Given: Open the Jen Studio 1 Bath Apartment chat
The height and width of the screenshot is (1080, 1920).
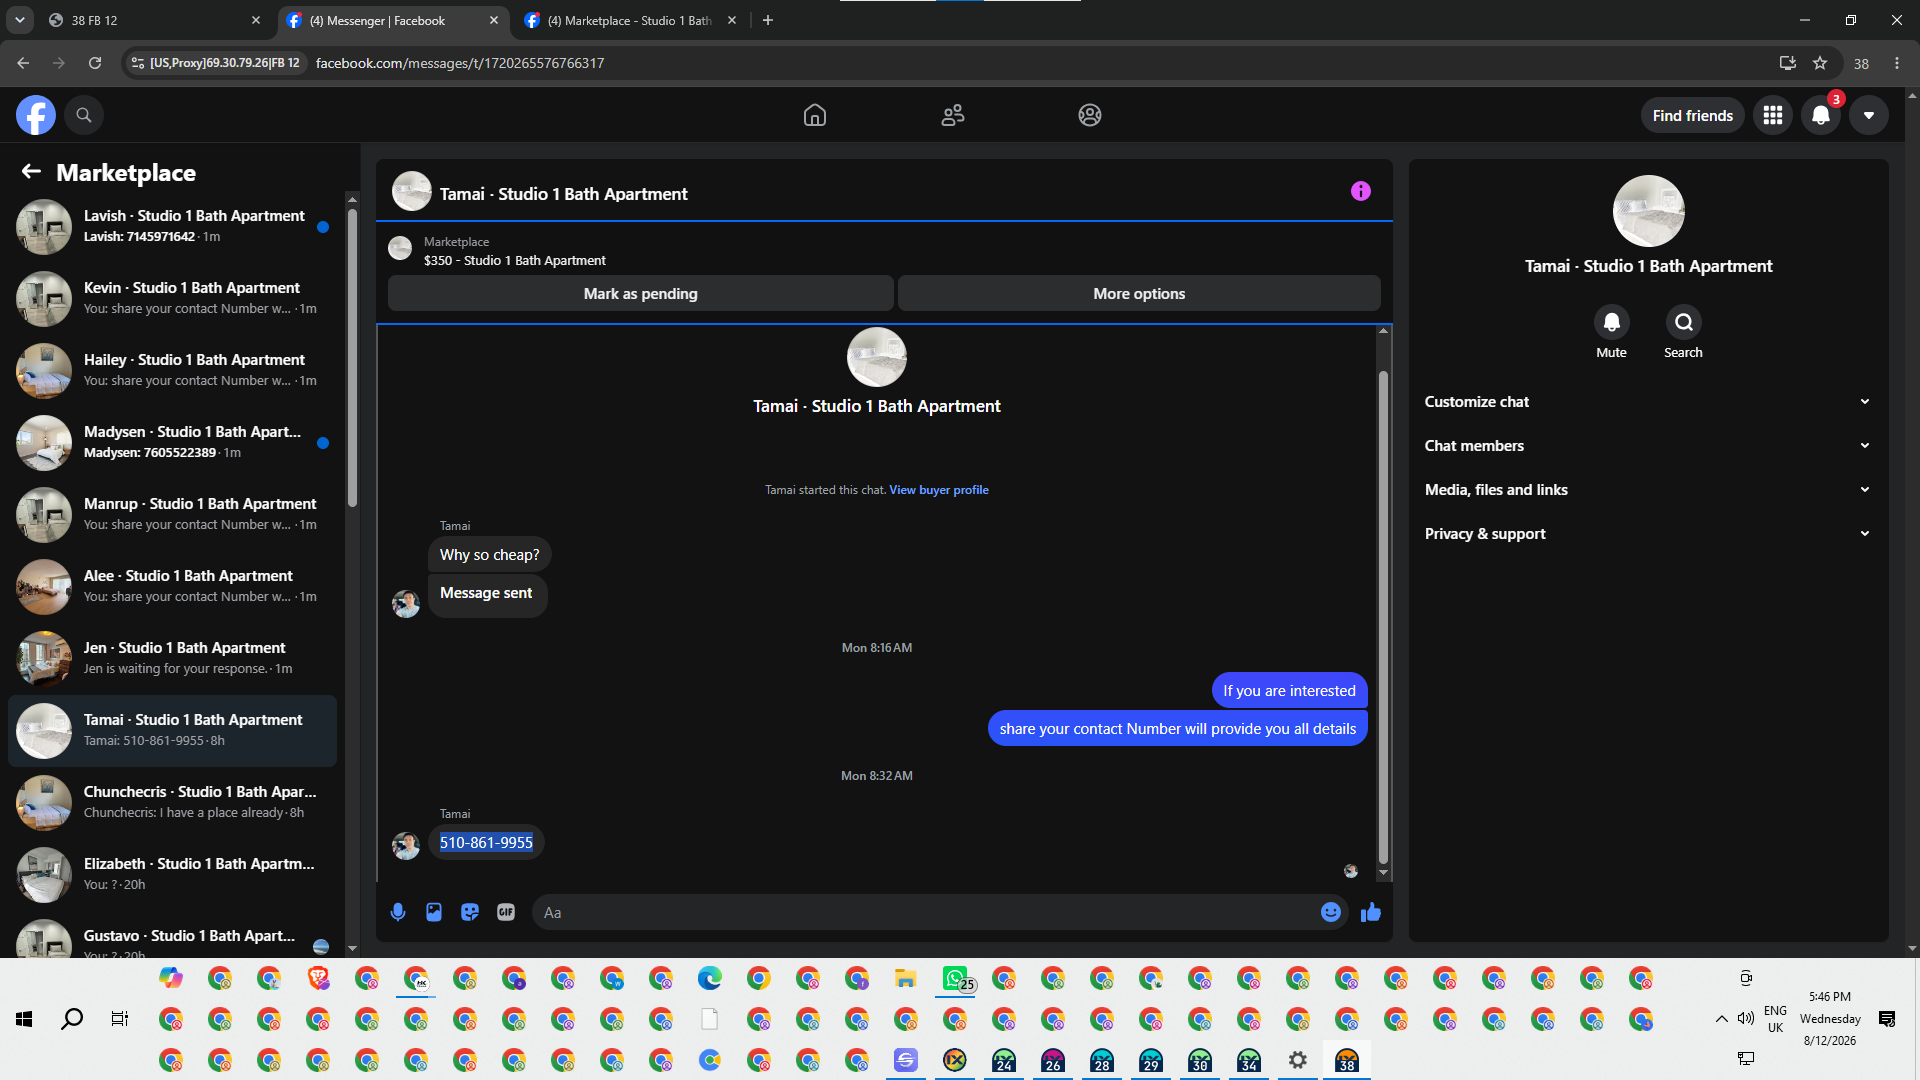Looking at the screenshot, I should 172,658.
